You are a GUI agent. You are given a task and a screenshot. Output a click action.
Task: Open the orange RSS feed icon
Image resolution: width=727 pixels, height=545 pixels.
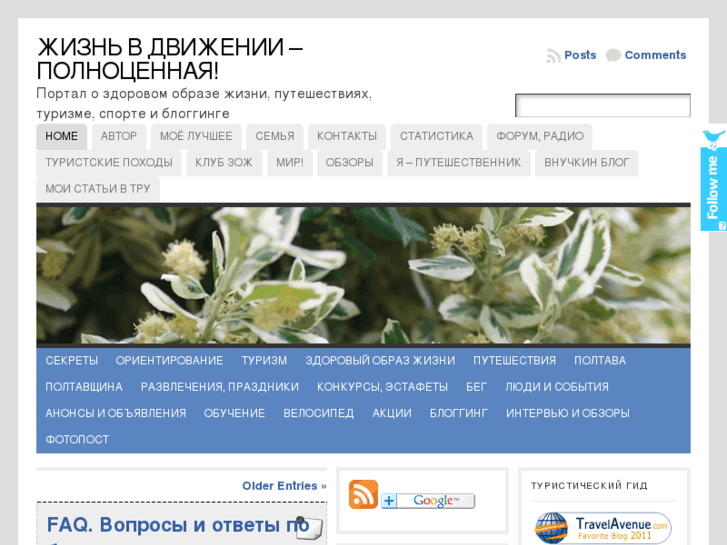click(363, 494)
